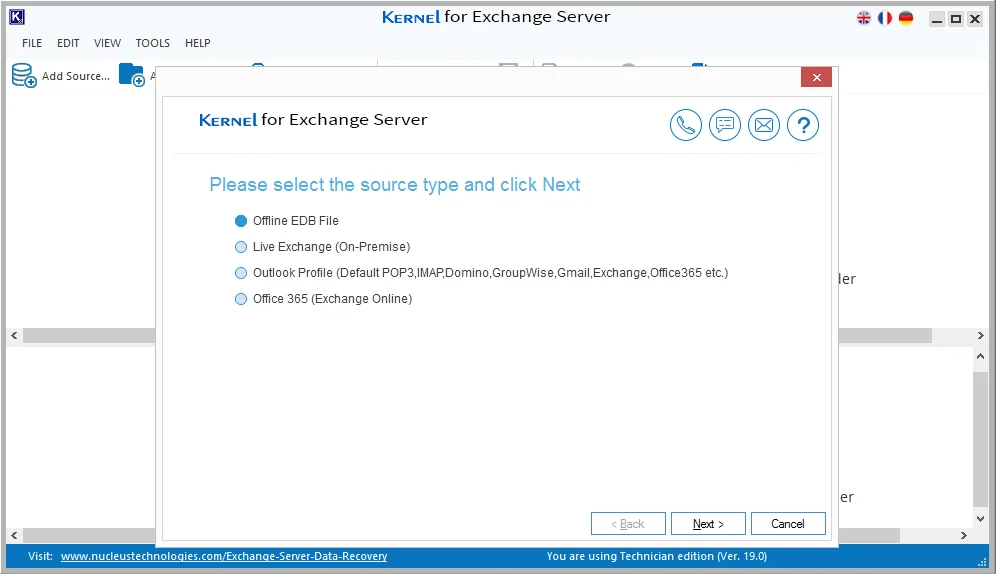Minimize the Kernel main window
Viewport: 996px width, 574px height.
(936, 19)
